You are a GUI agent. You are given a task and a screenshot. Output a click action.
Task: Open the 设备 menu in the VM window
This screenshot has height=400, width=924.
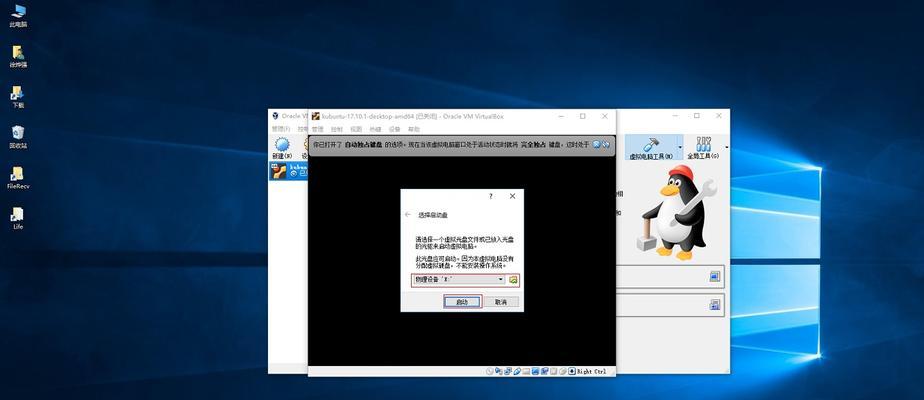(x=394, y=129)
